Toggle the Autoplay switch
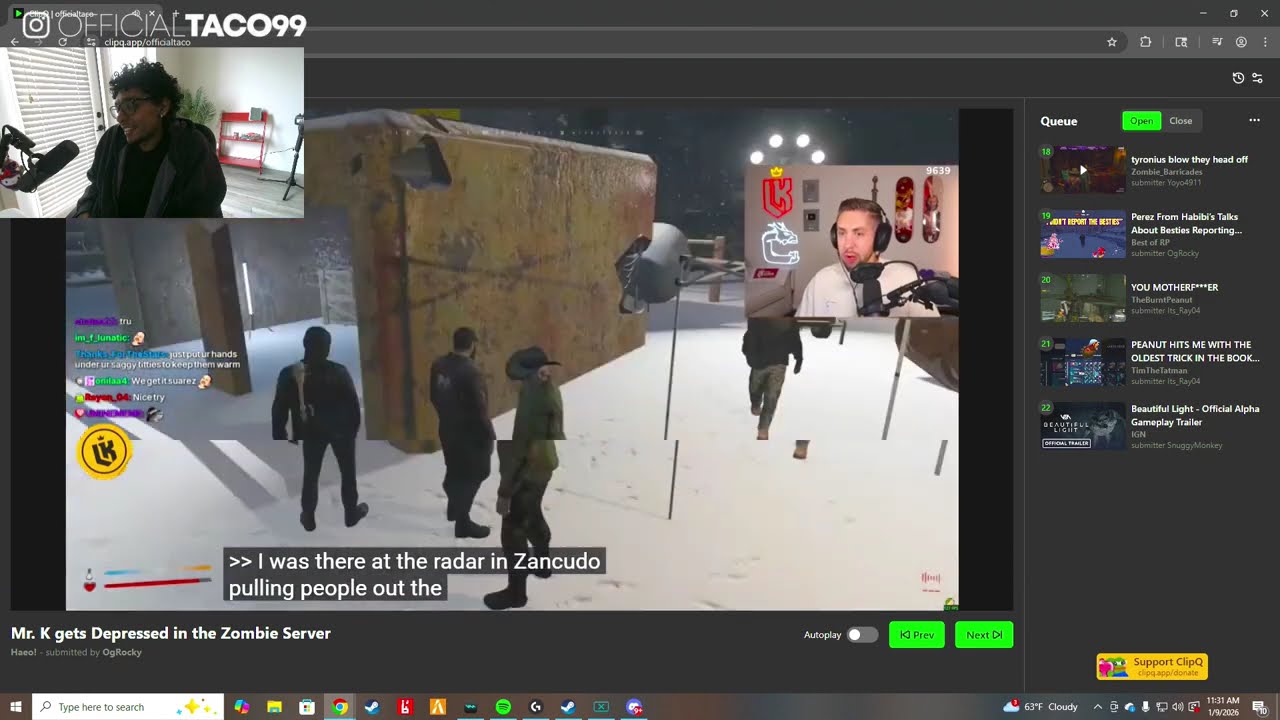The height and width of the screenshot is (720, 1280). pyautogui.click(x=862, y=635)
